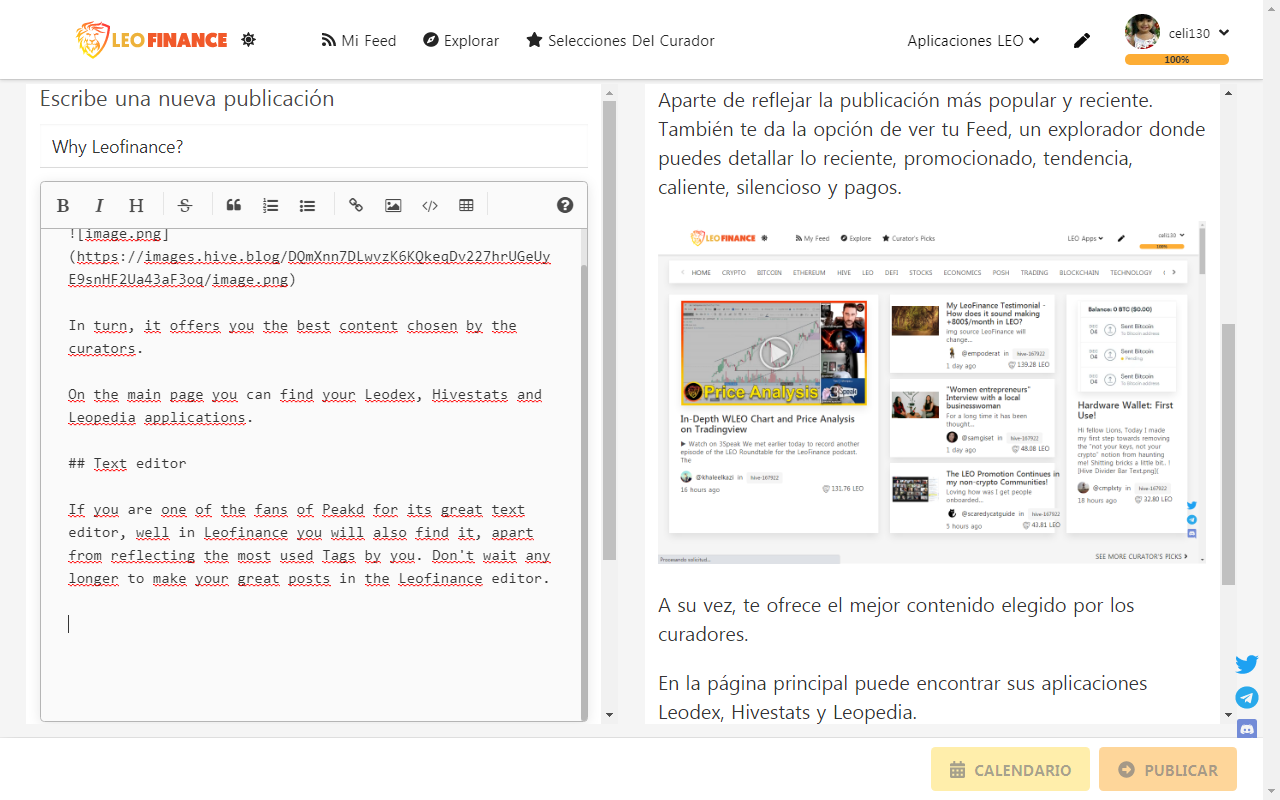Viewport: 1280px width, 800px height.
Task: Click the left panel scroll down arrow
Action: (609, 715)
